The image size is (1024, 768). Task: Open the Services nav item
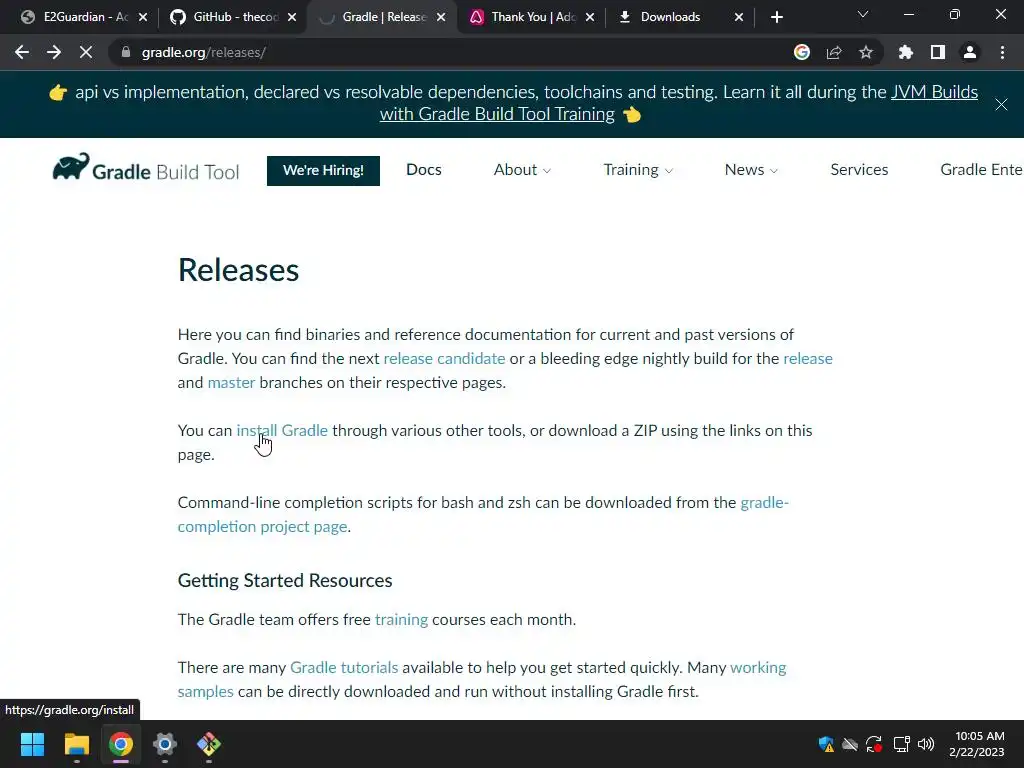click(859, 170)
